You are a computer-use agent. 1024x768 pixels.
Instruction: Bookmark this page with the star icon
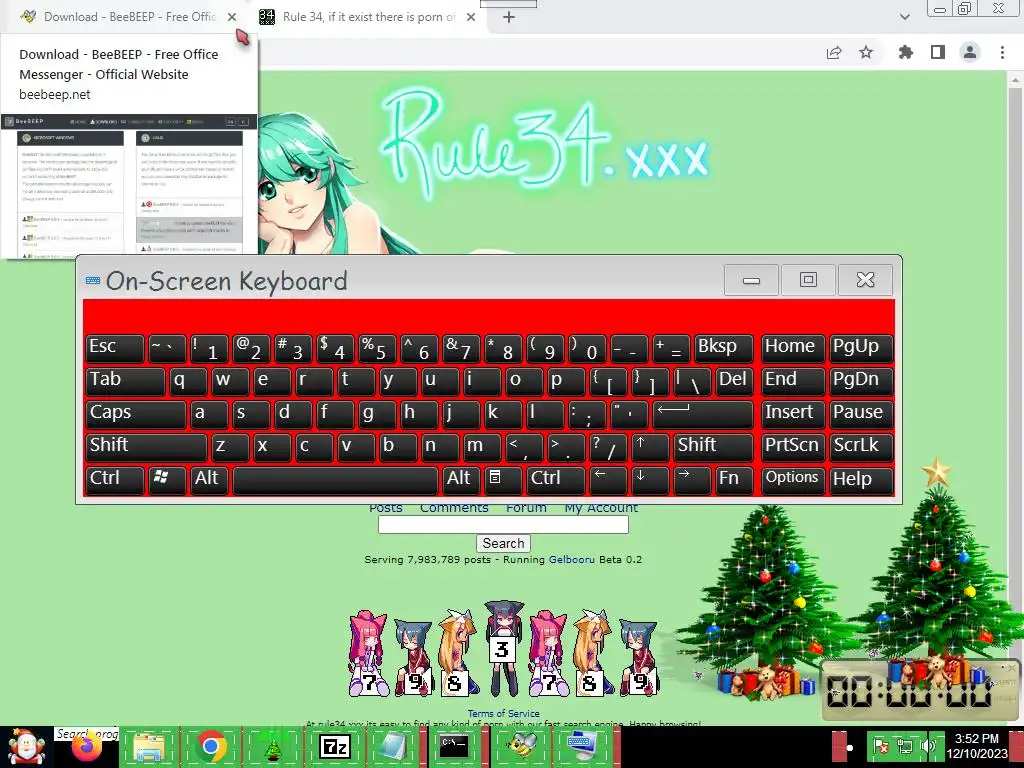[866, 52]
